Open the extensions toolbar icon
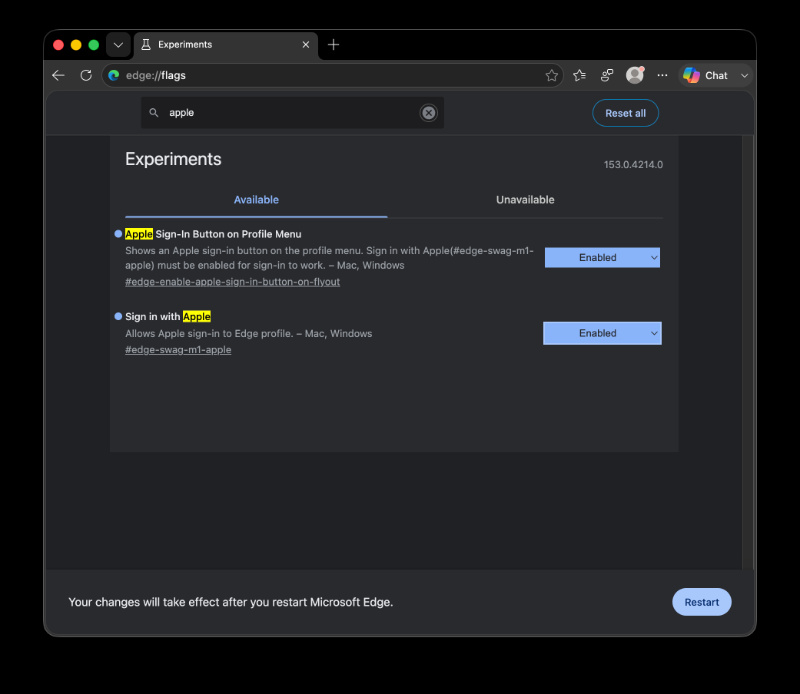800x694 pixels. (x=607, y=76)
